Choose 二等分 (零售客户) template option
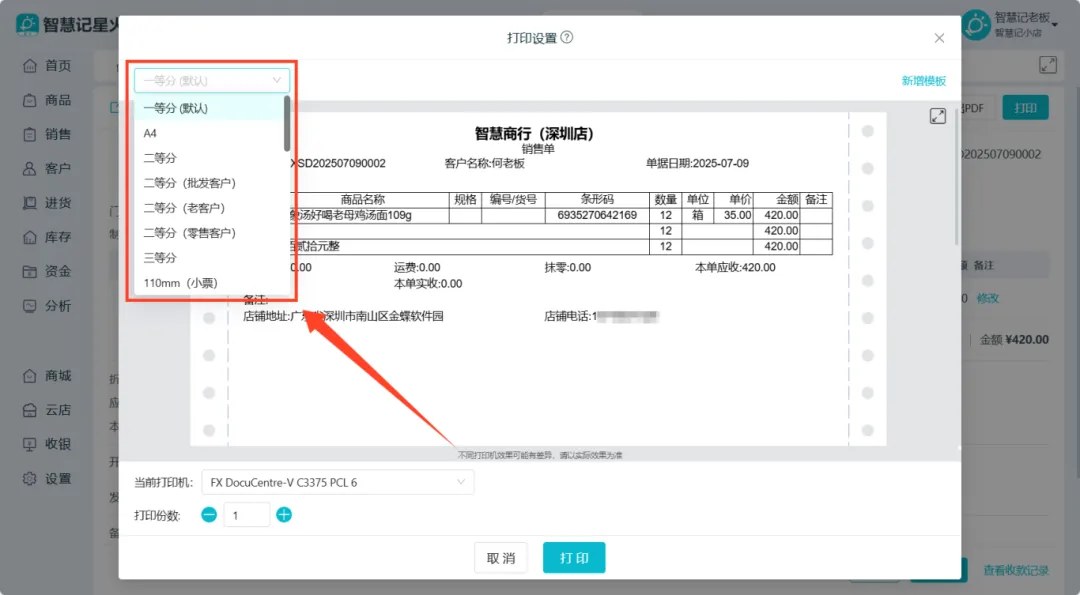Image resolution: width=1080 pixels, height=595 pixels. click(x=209, y=233)
